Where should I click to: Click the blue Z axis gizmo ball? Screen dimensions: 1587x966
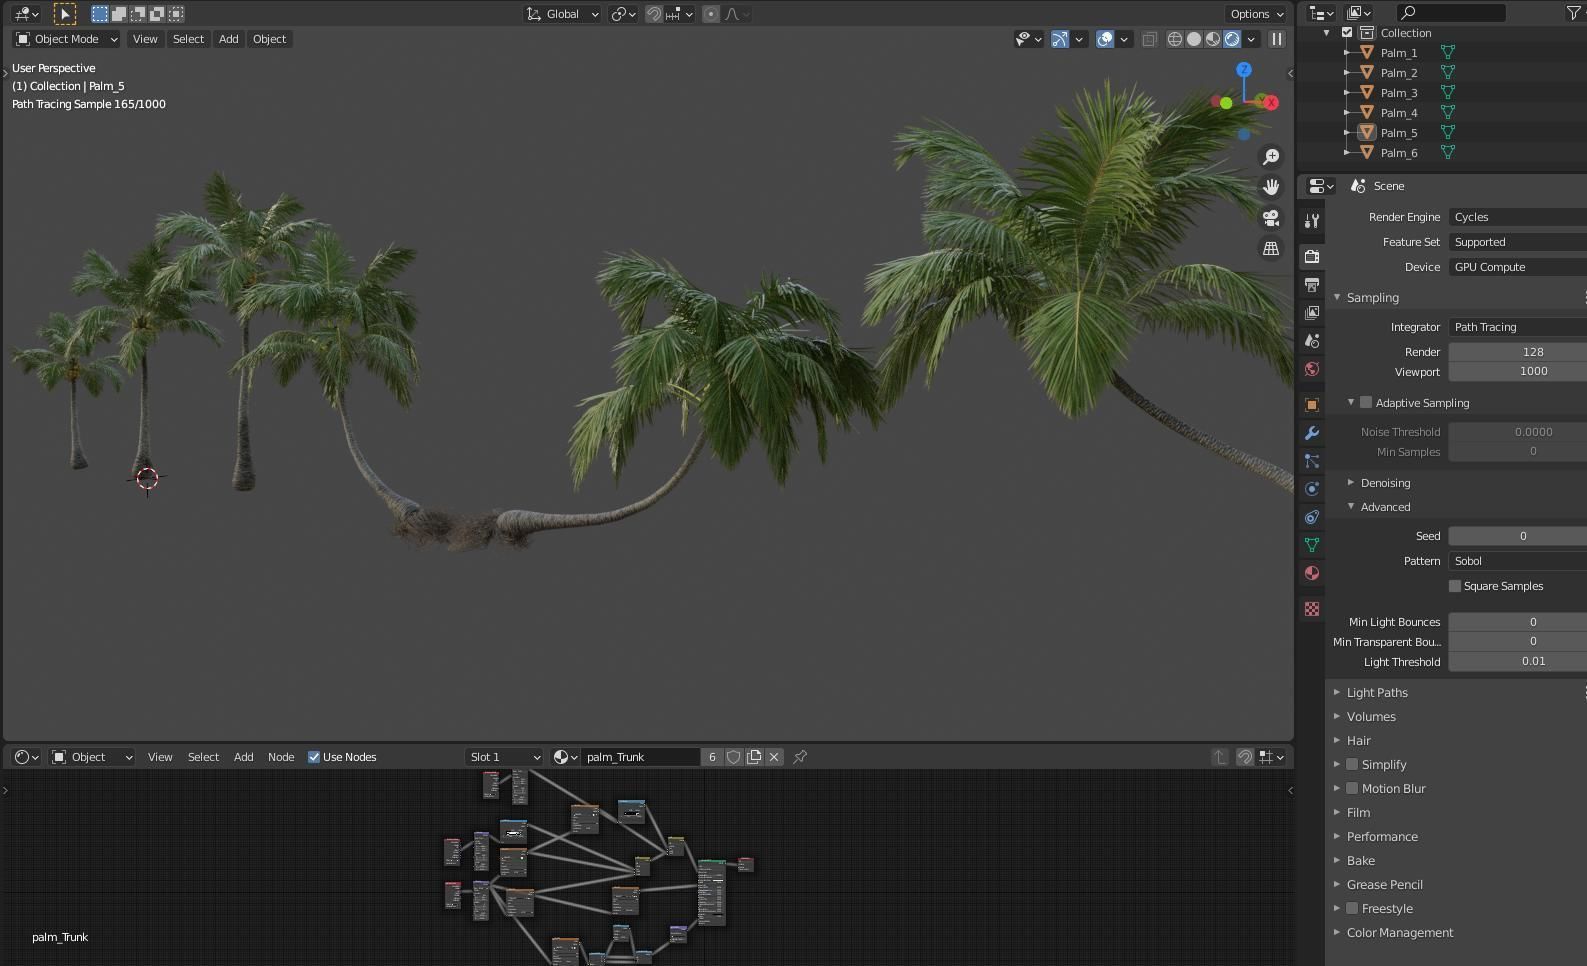pyautogui.click(x=1244, y=70)
